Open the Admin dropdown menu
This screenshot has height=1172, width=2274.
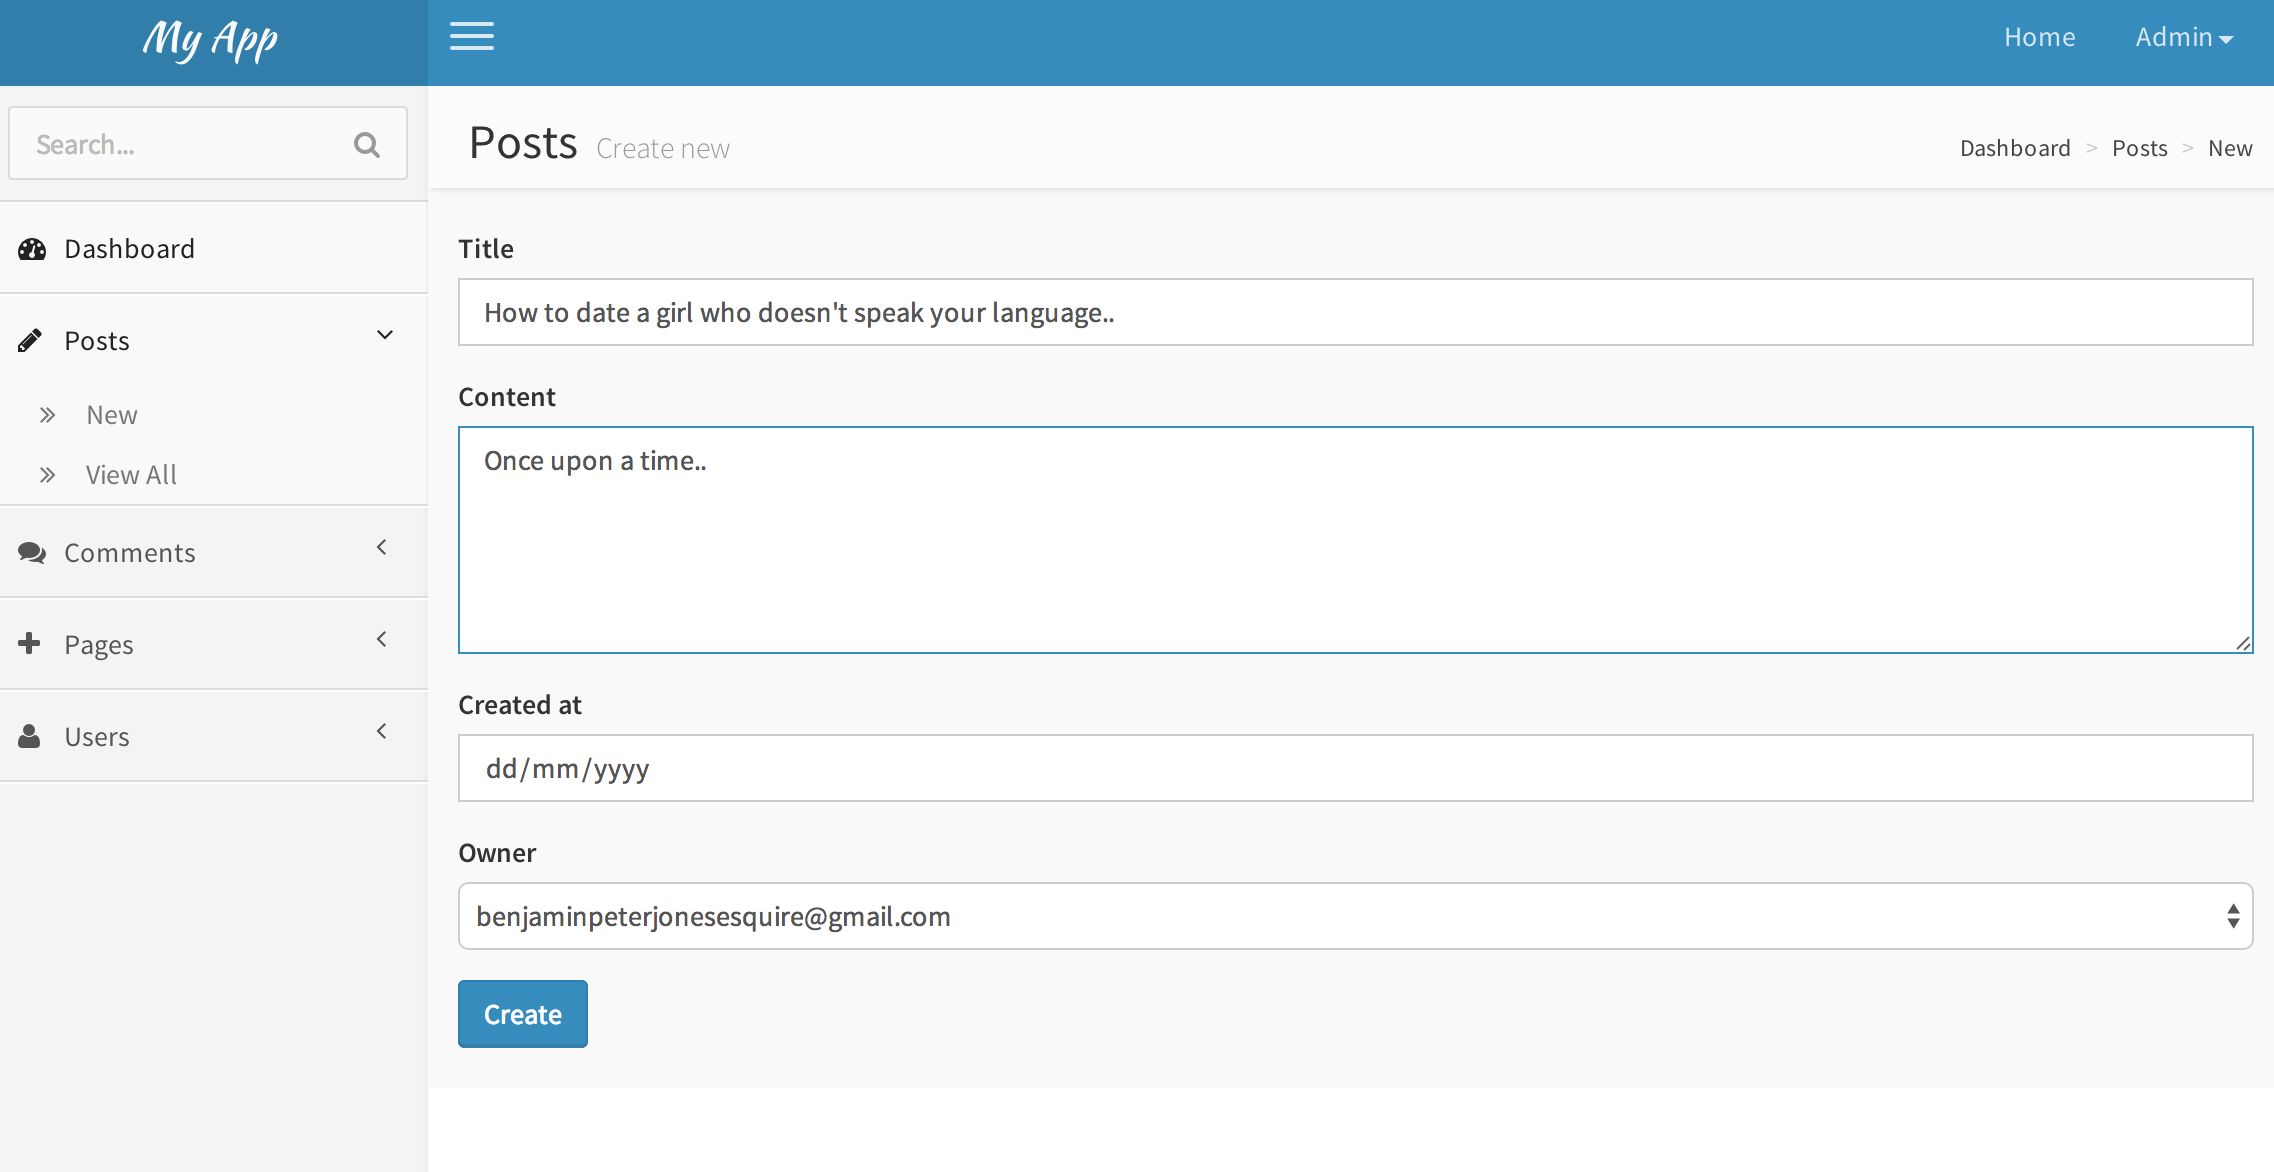click(2184, 38)
